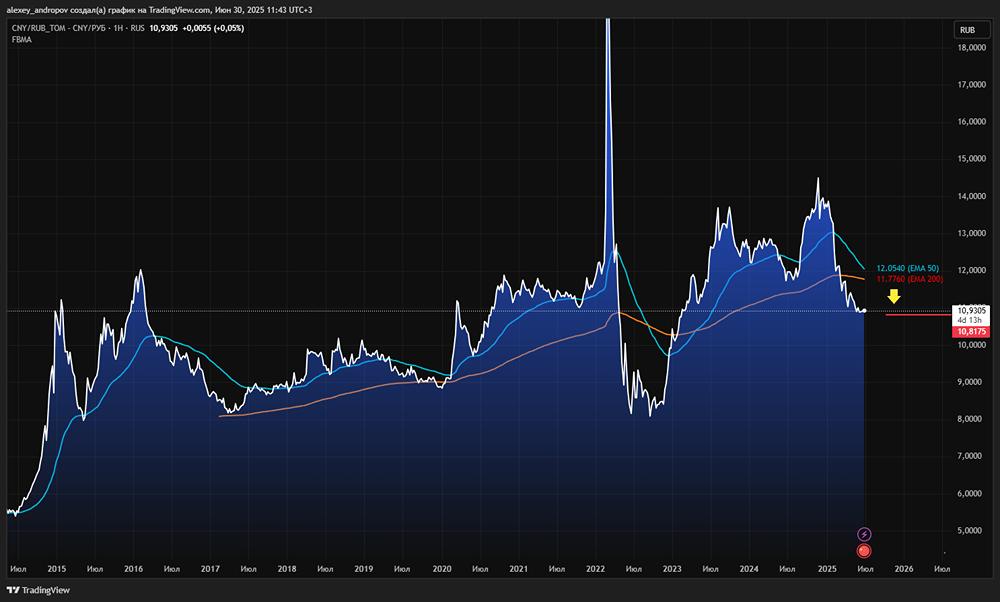Viewport: 1000px width, 602px height.
Task: Click the current price 10,9305 label
Action: (972, 310)
